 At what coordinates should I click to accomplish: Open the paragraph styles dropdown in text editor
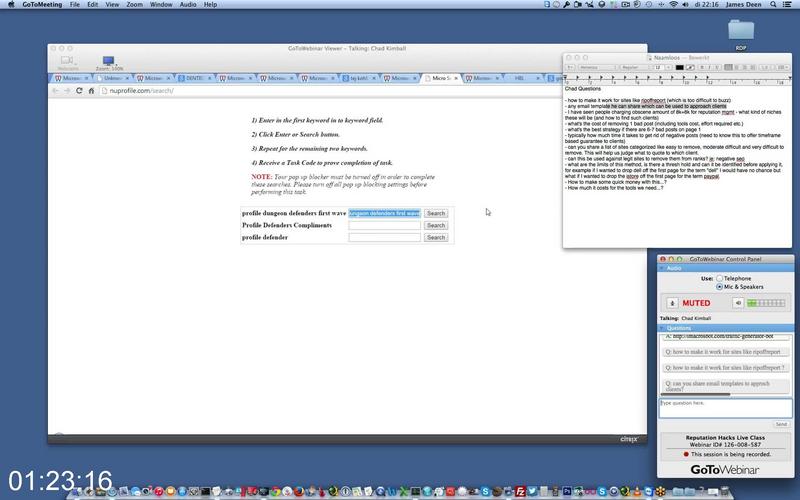pos(570,67)
